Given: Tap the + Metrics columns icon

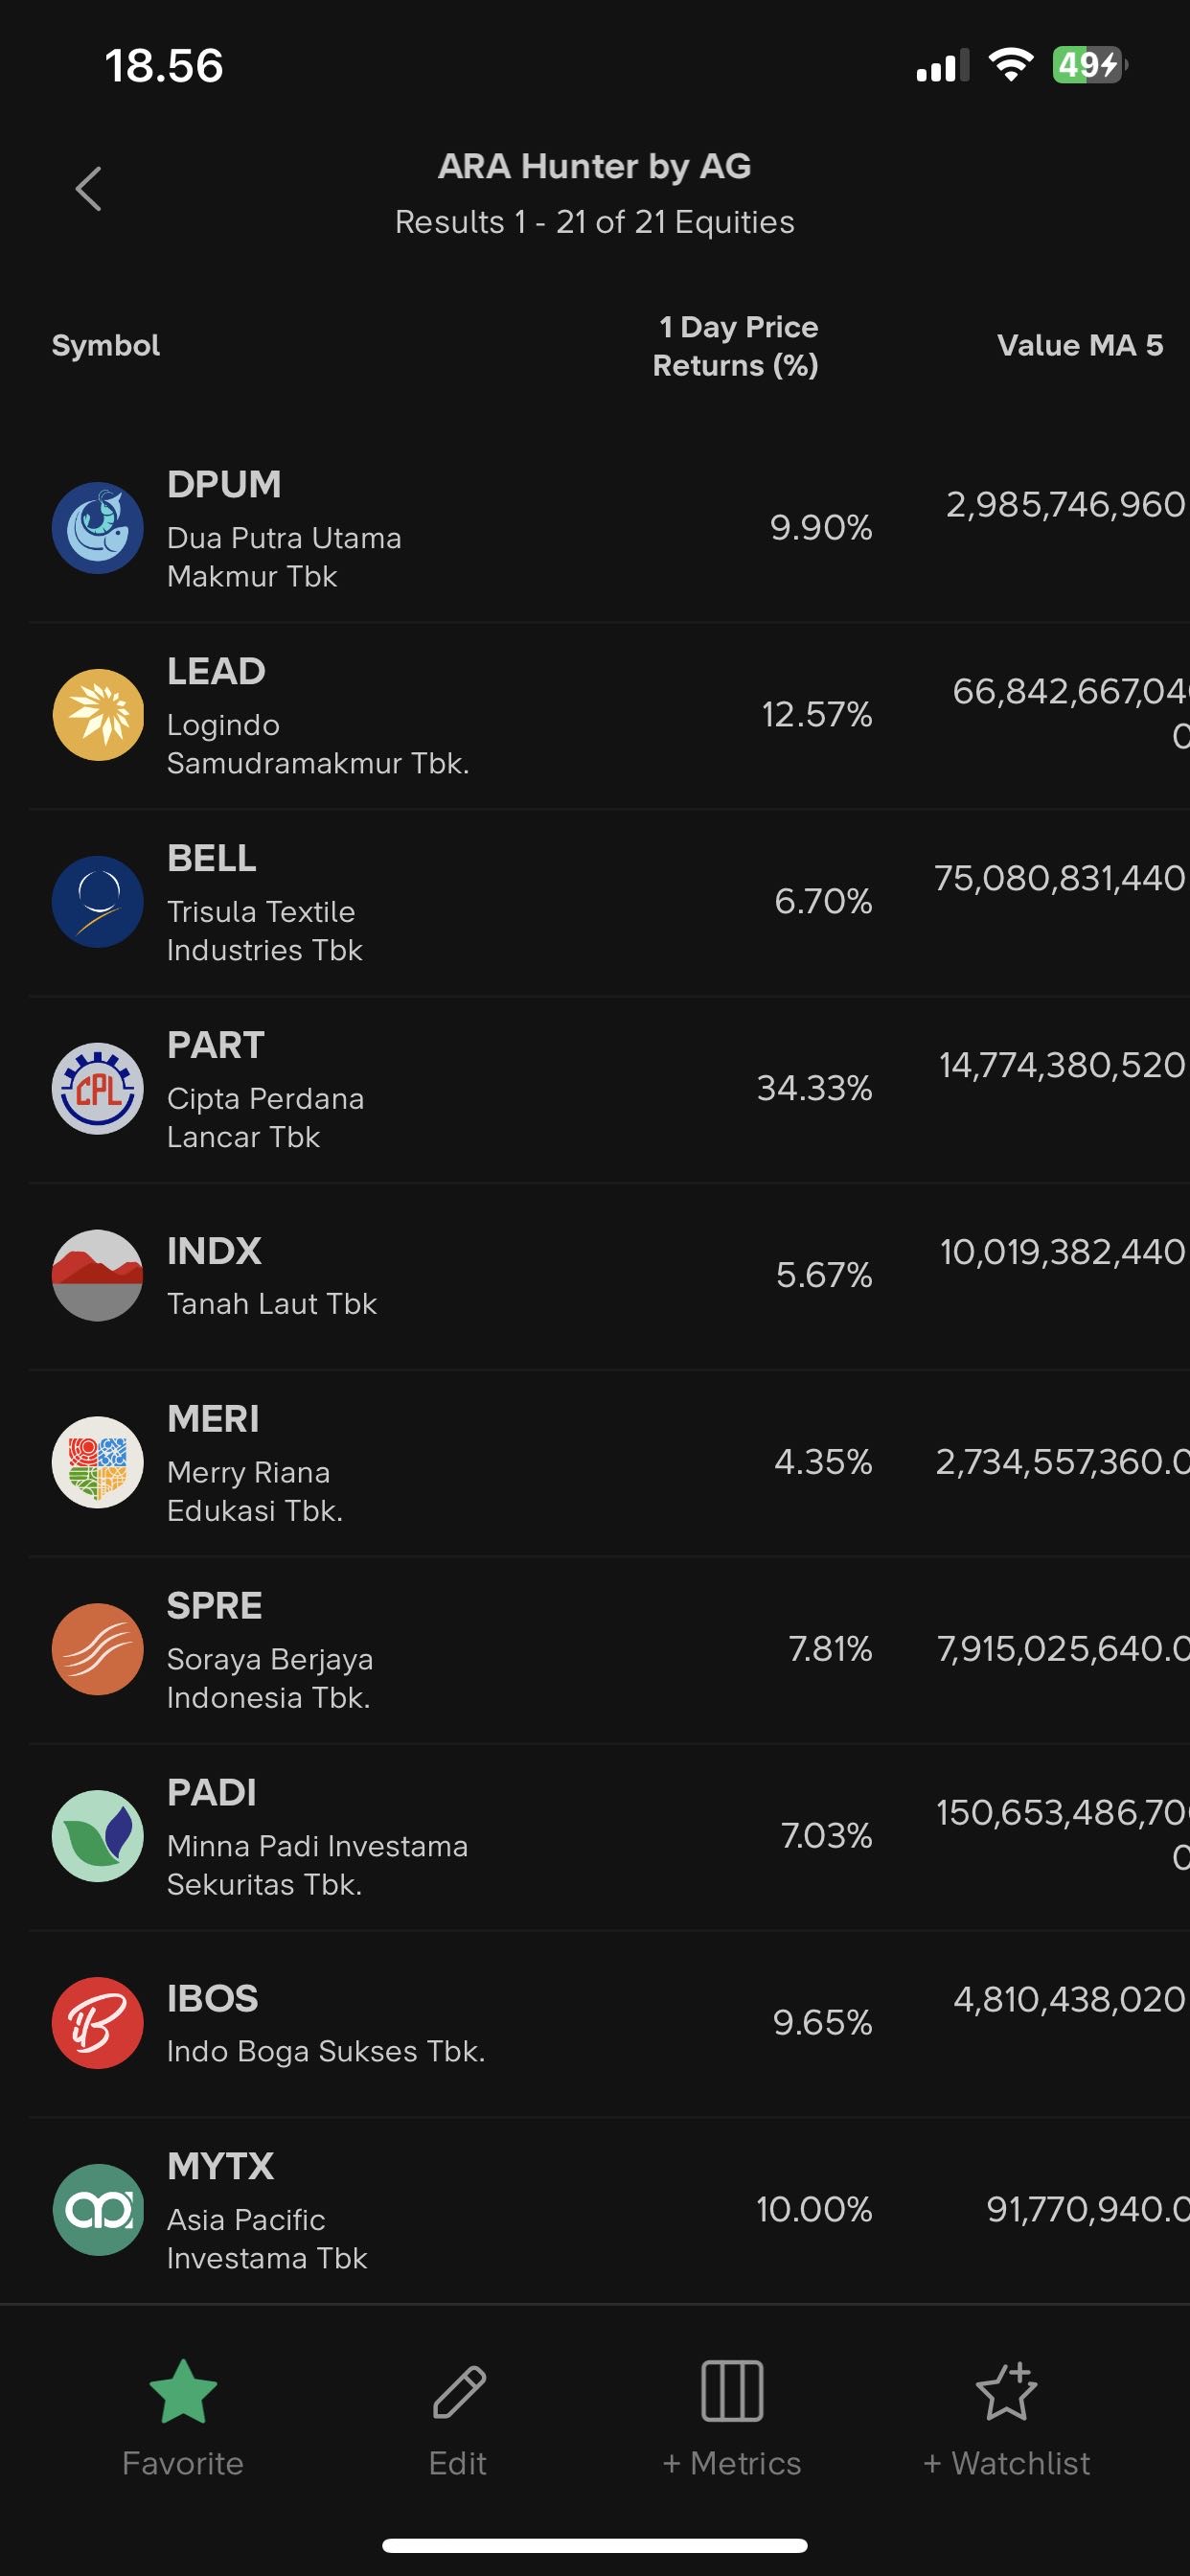Looking at the screenshot, I should pyautogui.click(x=732, y=2393).
